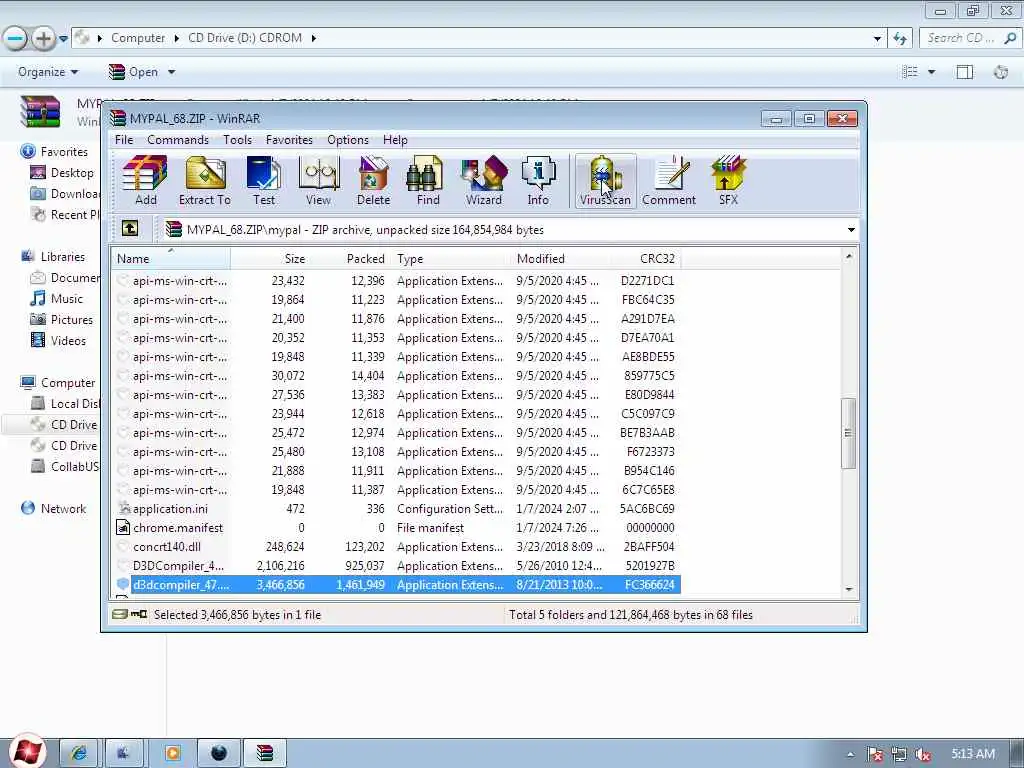This screenshot has height=768, width=1024.
Task: Toggle Explorer preview pane button
Action: pos(965,72)
